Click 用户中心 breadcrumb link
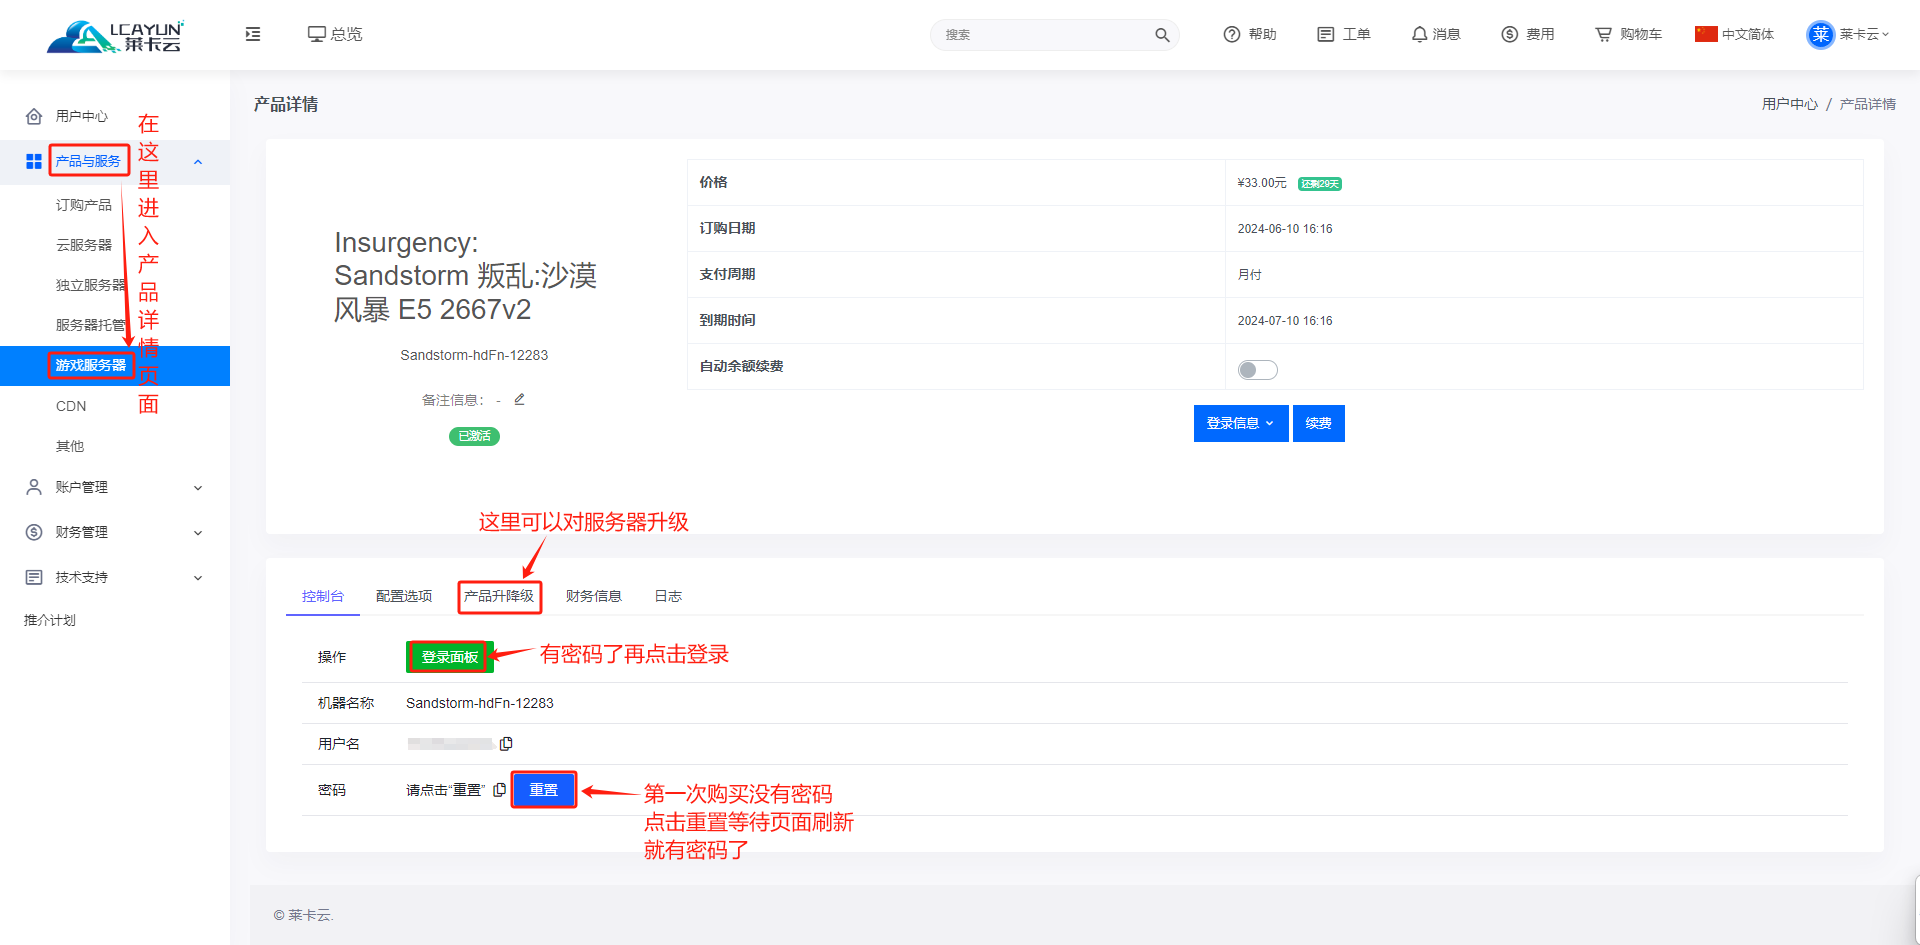The image size is (1920, 945). [1789, 104]
